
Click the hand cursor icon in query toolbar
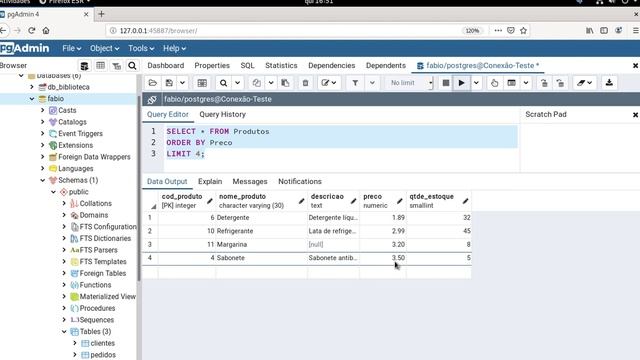coord(494,83)
